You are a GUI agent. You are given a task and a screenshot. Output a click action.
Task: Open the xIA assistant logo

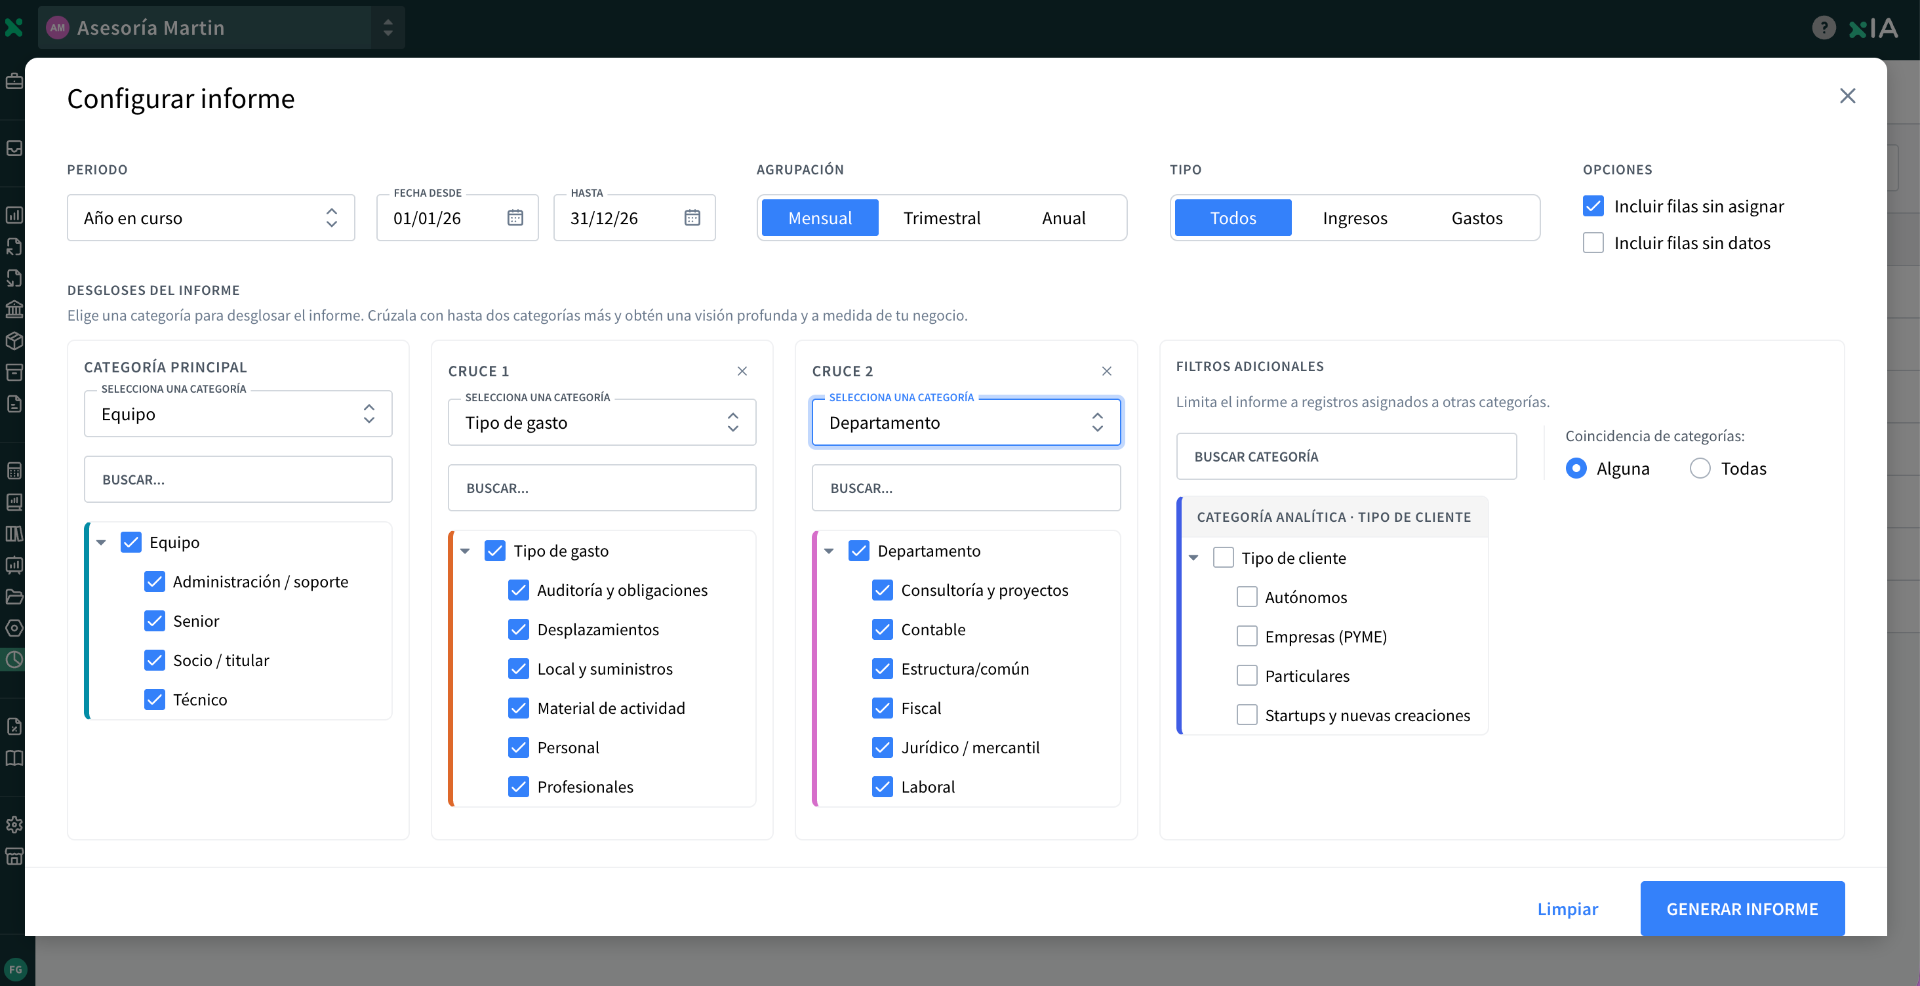[1874, 28]
